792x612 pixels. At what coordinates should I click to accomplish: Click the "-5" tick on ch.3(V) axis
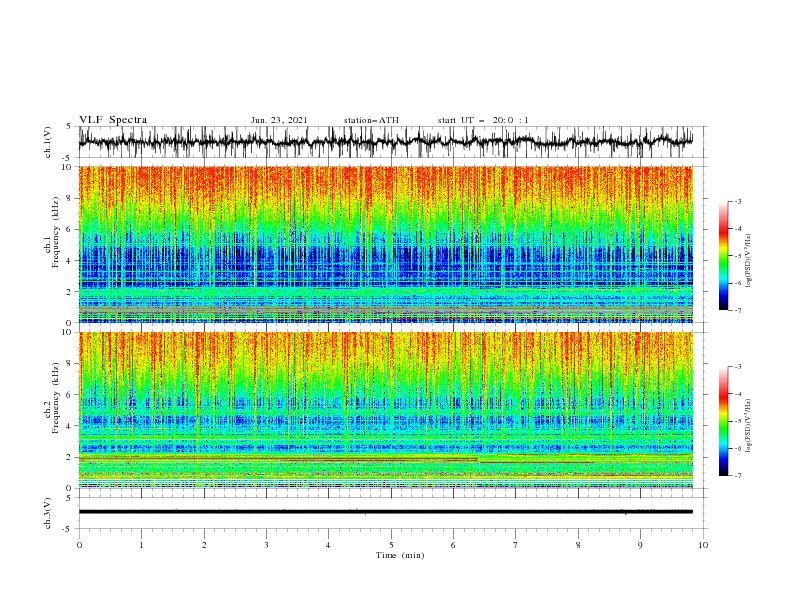(68, 529)
